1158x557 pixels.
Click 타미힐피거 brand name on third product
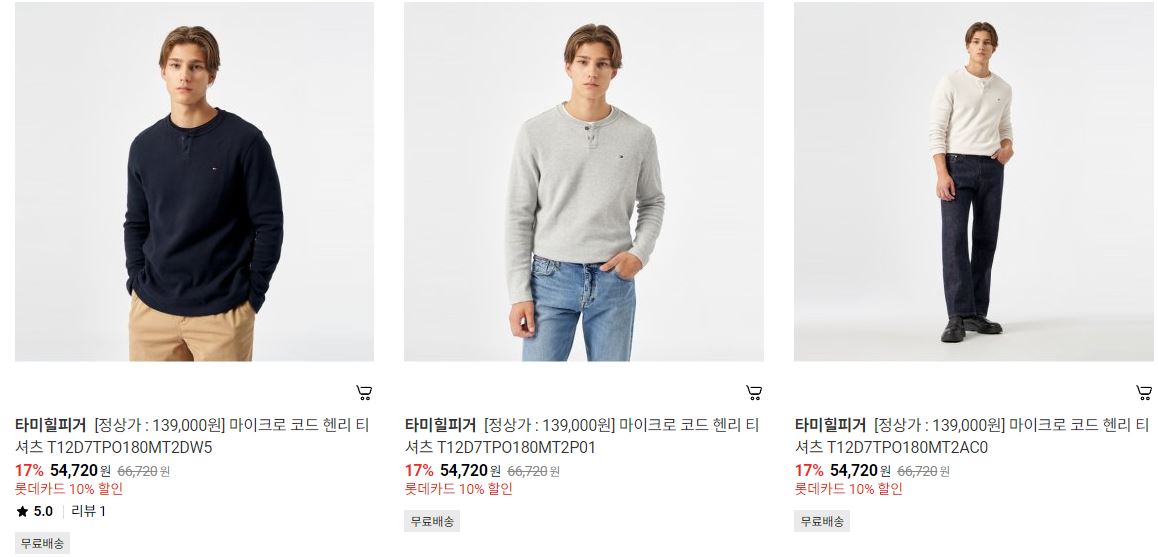[x=830, y=426]
